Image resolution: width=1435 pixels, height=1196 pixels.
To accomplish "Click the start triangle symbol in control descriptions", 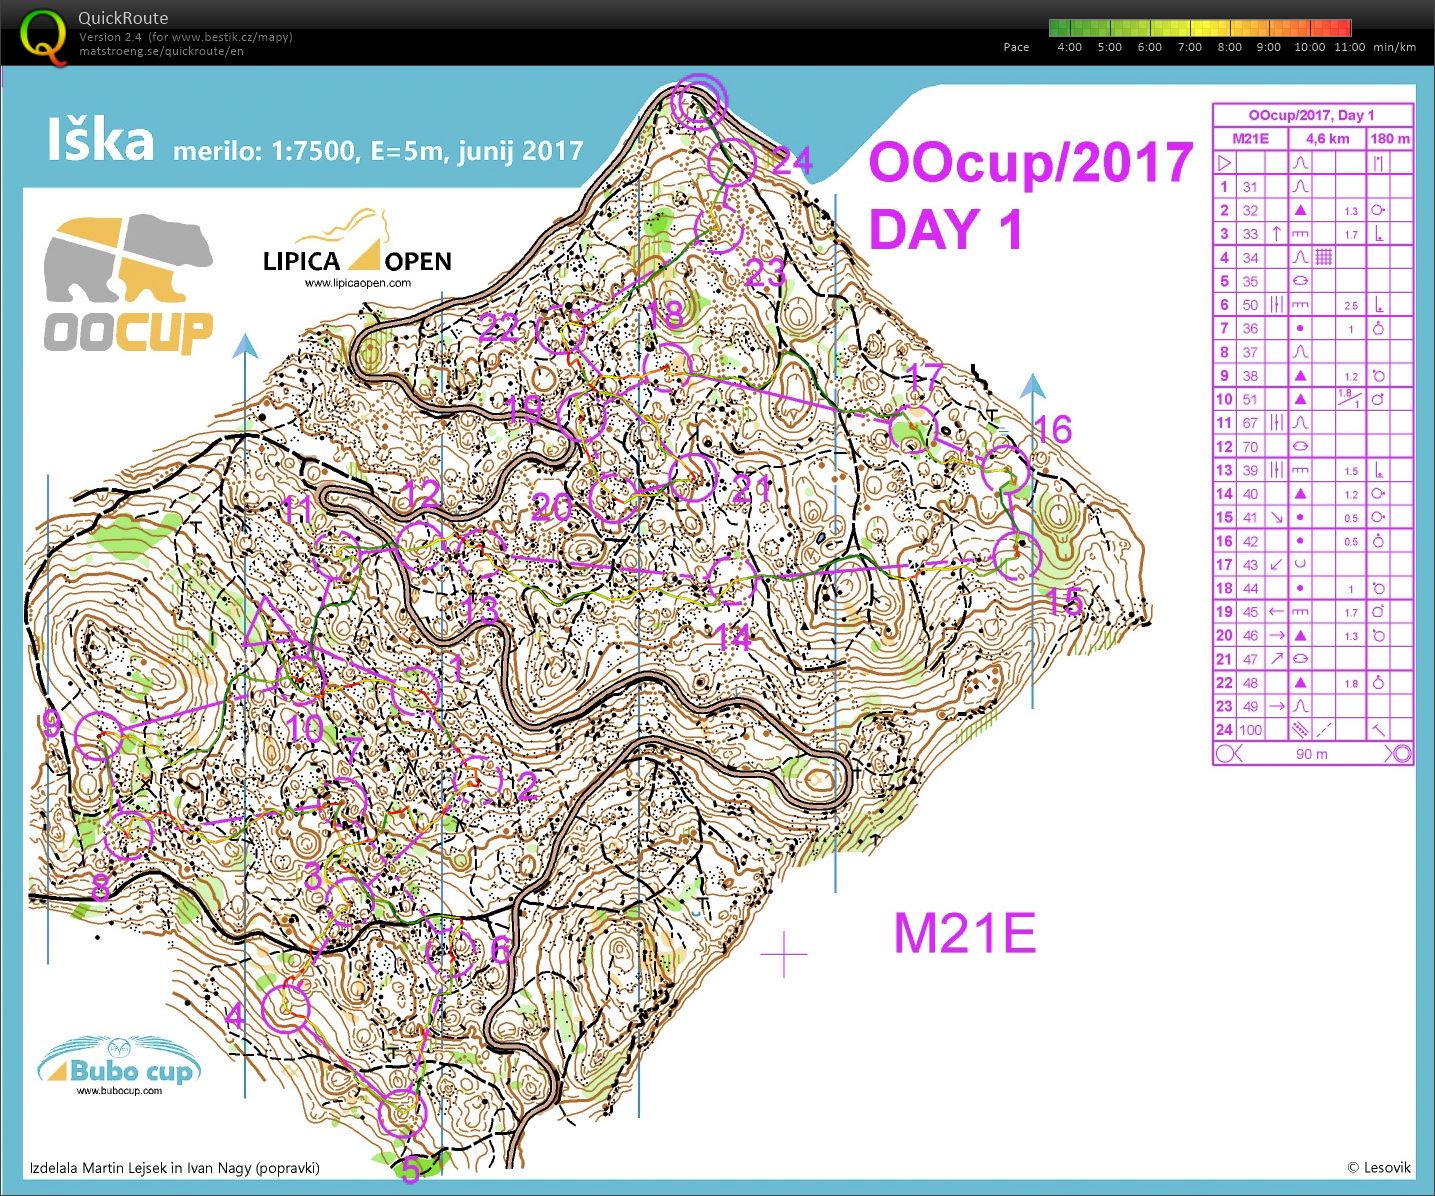I will [x=1223, y=163].
